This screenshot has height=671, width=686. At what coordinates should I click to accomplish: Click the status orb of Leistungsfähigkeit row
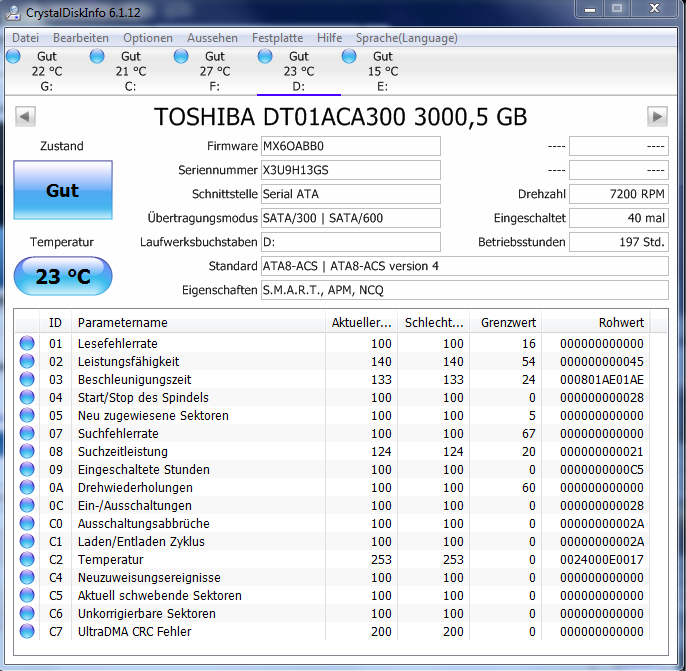click(27, 361)
